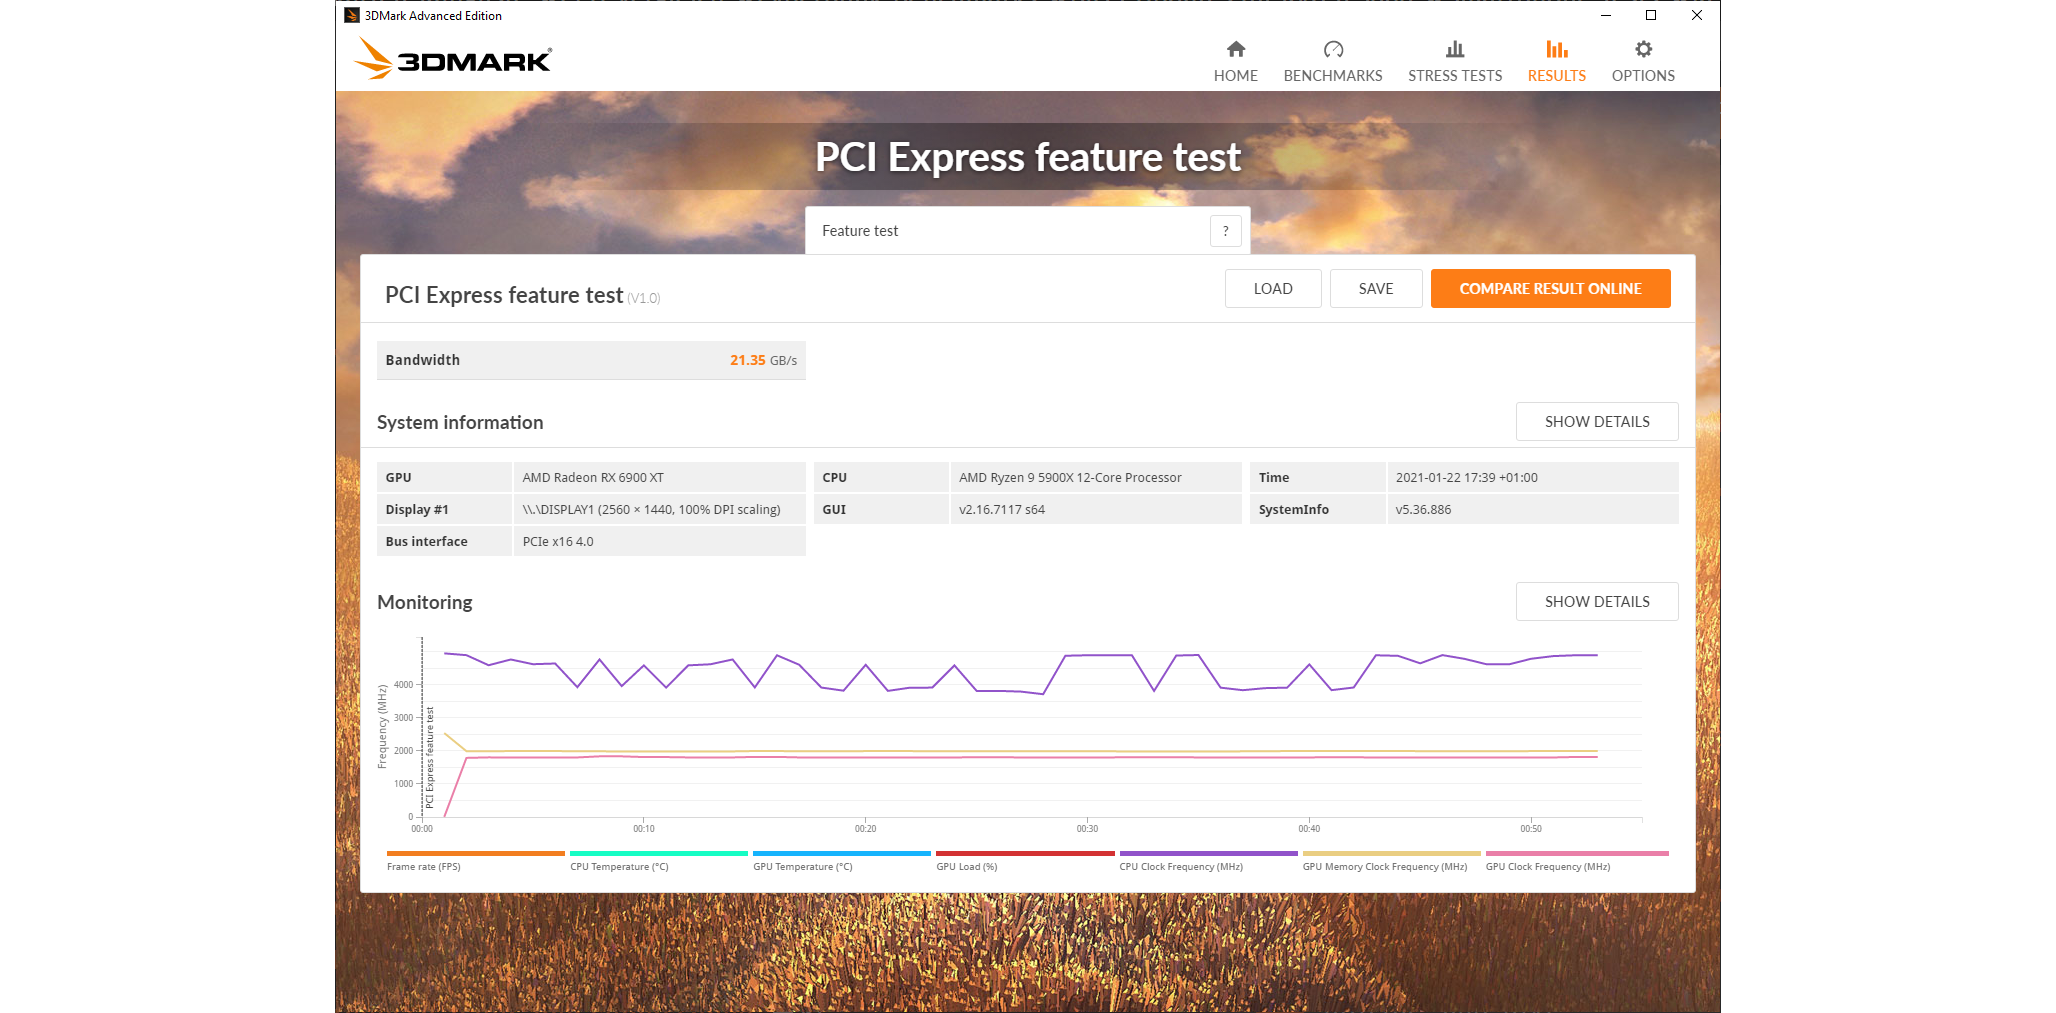Click the Bandwidth 21.35 GB/s value
This screenshot has width=2056, height=1013.
point(763,360)
